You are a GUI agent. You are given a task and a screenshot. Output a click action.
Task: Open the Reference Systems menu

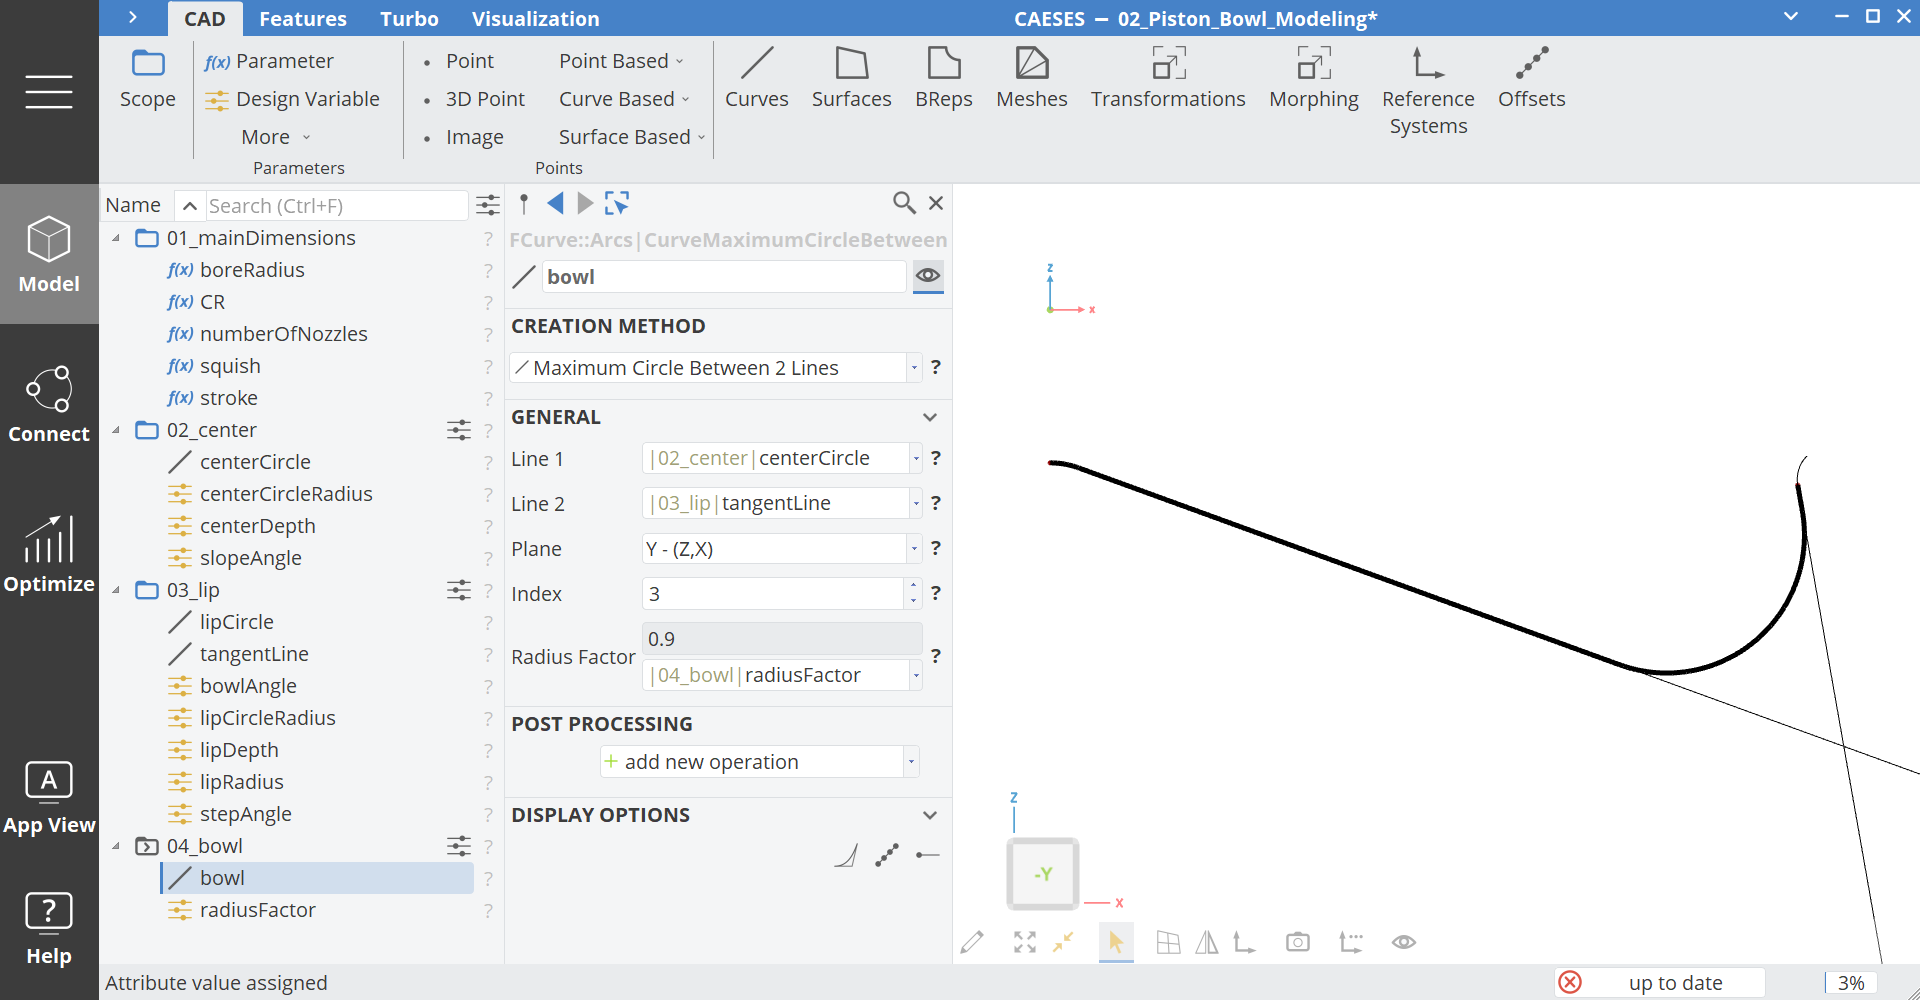pos(1428,91)
